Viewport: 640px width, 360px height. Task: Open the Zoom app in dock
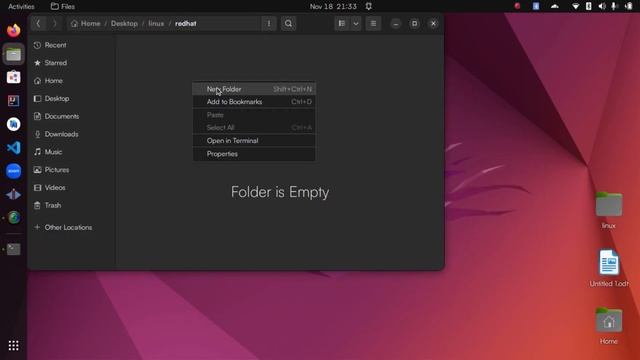13,171
